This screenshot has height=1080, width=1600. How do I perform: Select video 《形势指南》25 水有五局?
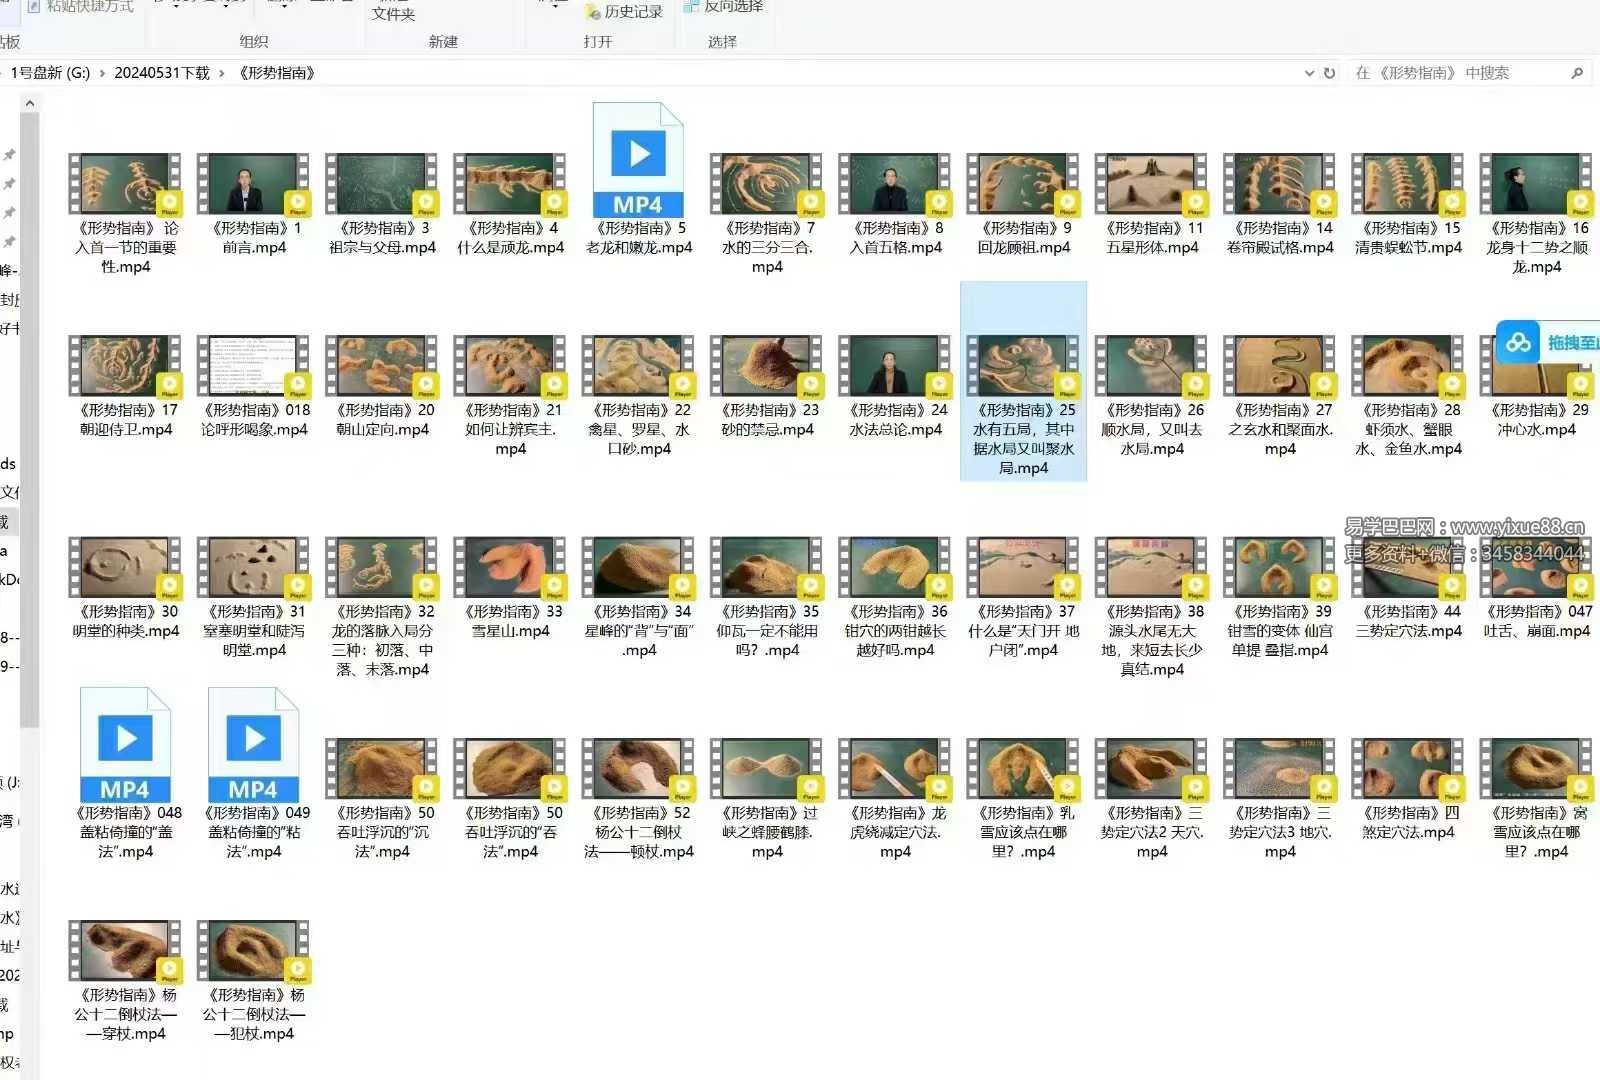point(1023,367)
